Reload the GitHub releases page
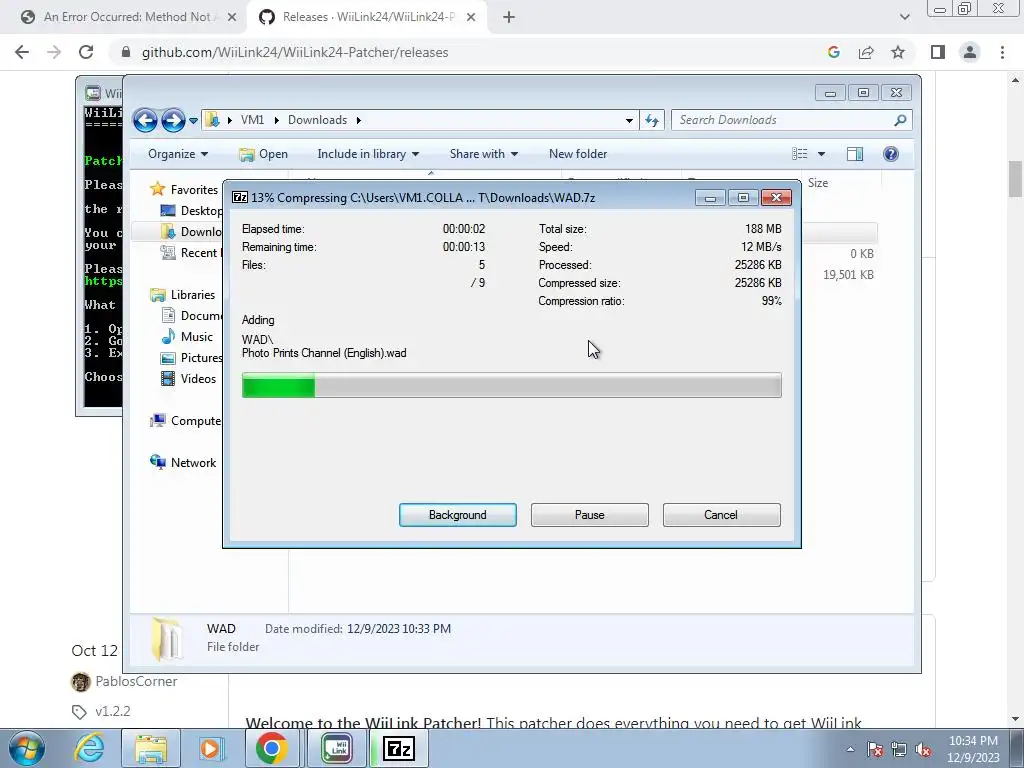Screen dimensions: 1024x768 86,52
